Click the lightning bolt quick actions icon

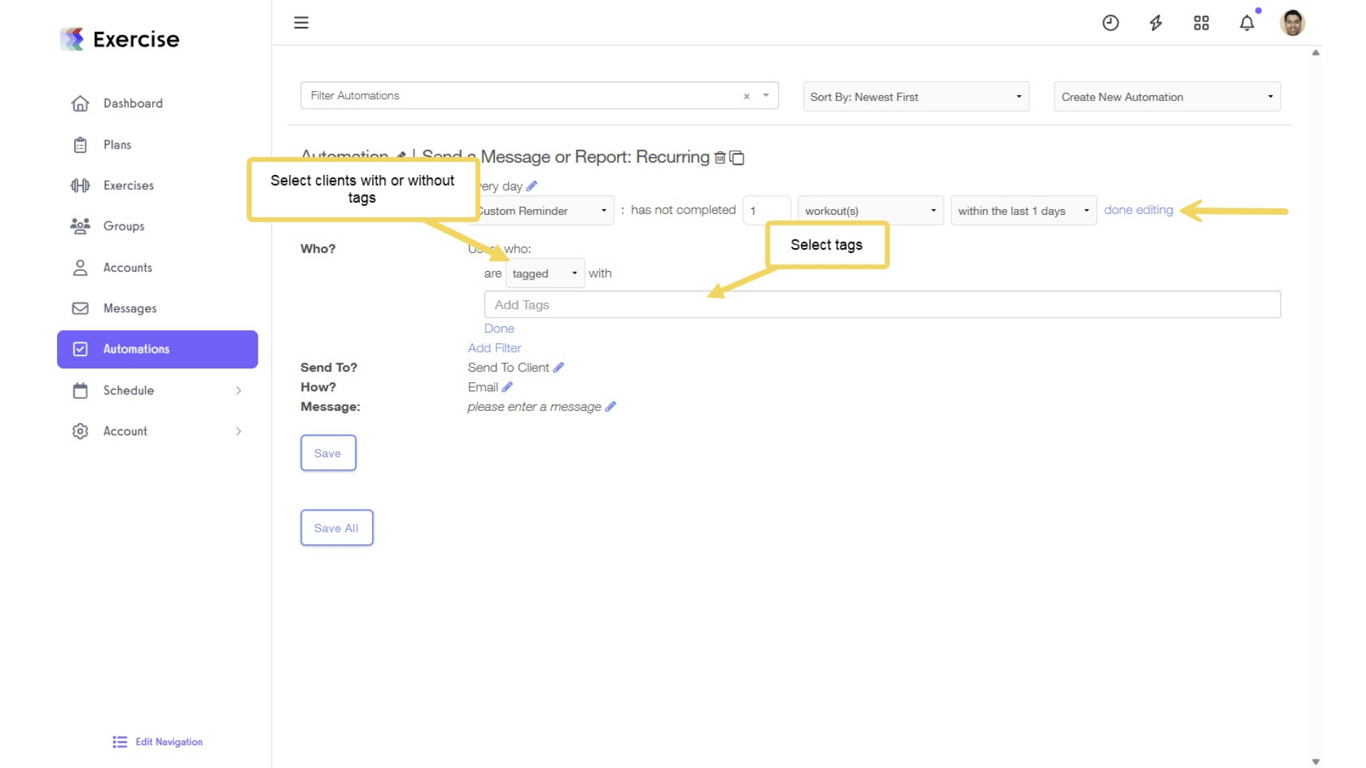click(x=1156, y=23)
